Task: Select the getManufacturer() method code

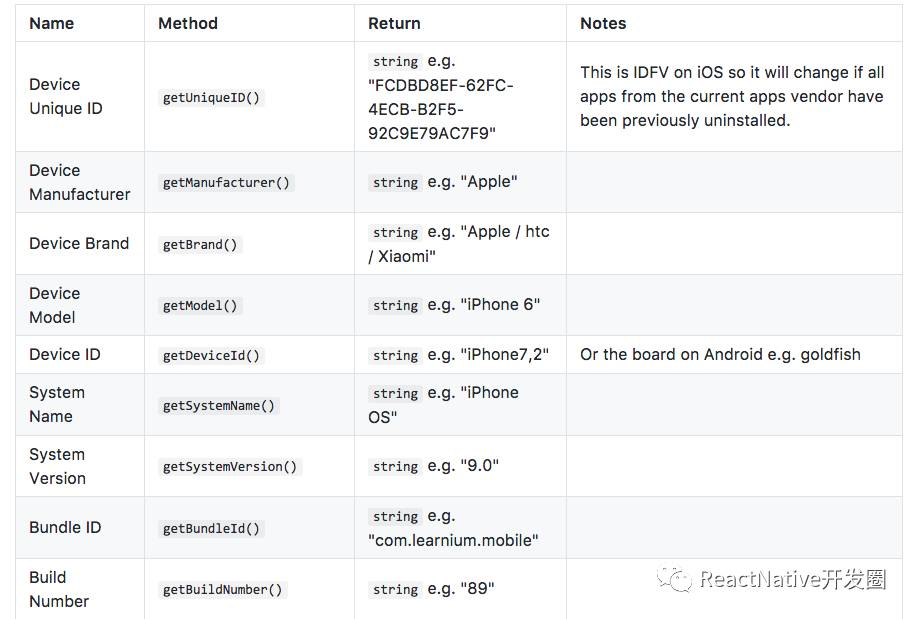Action: click(x=226, y=182)
